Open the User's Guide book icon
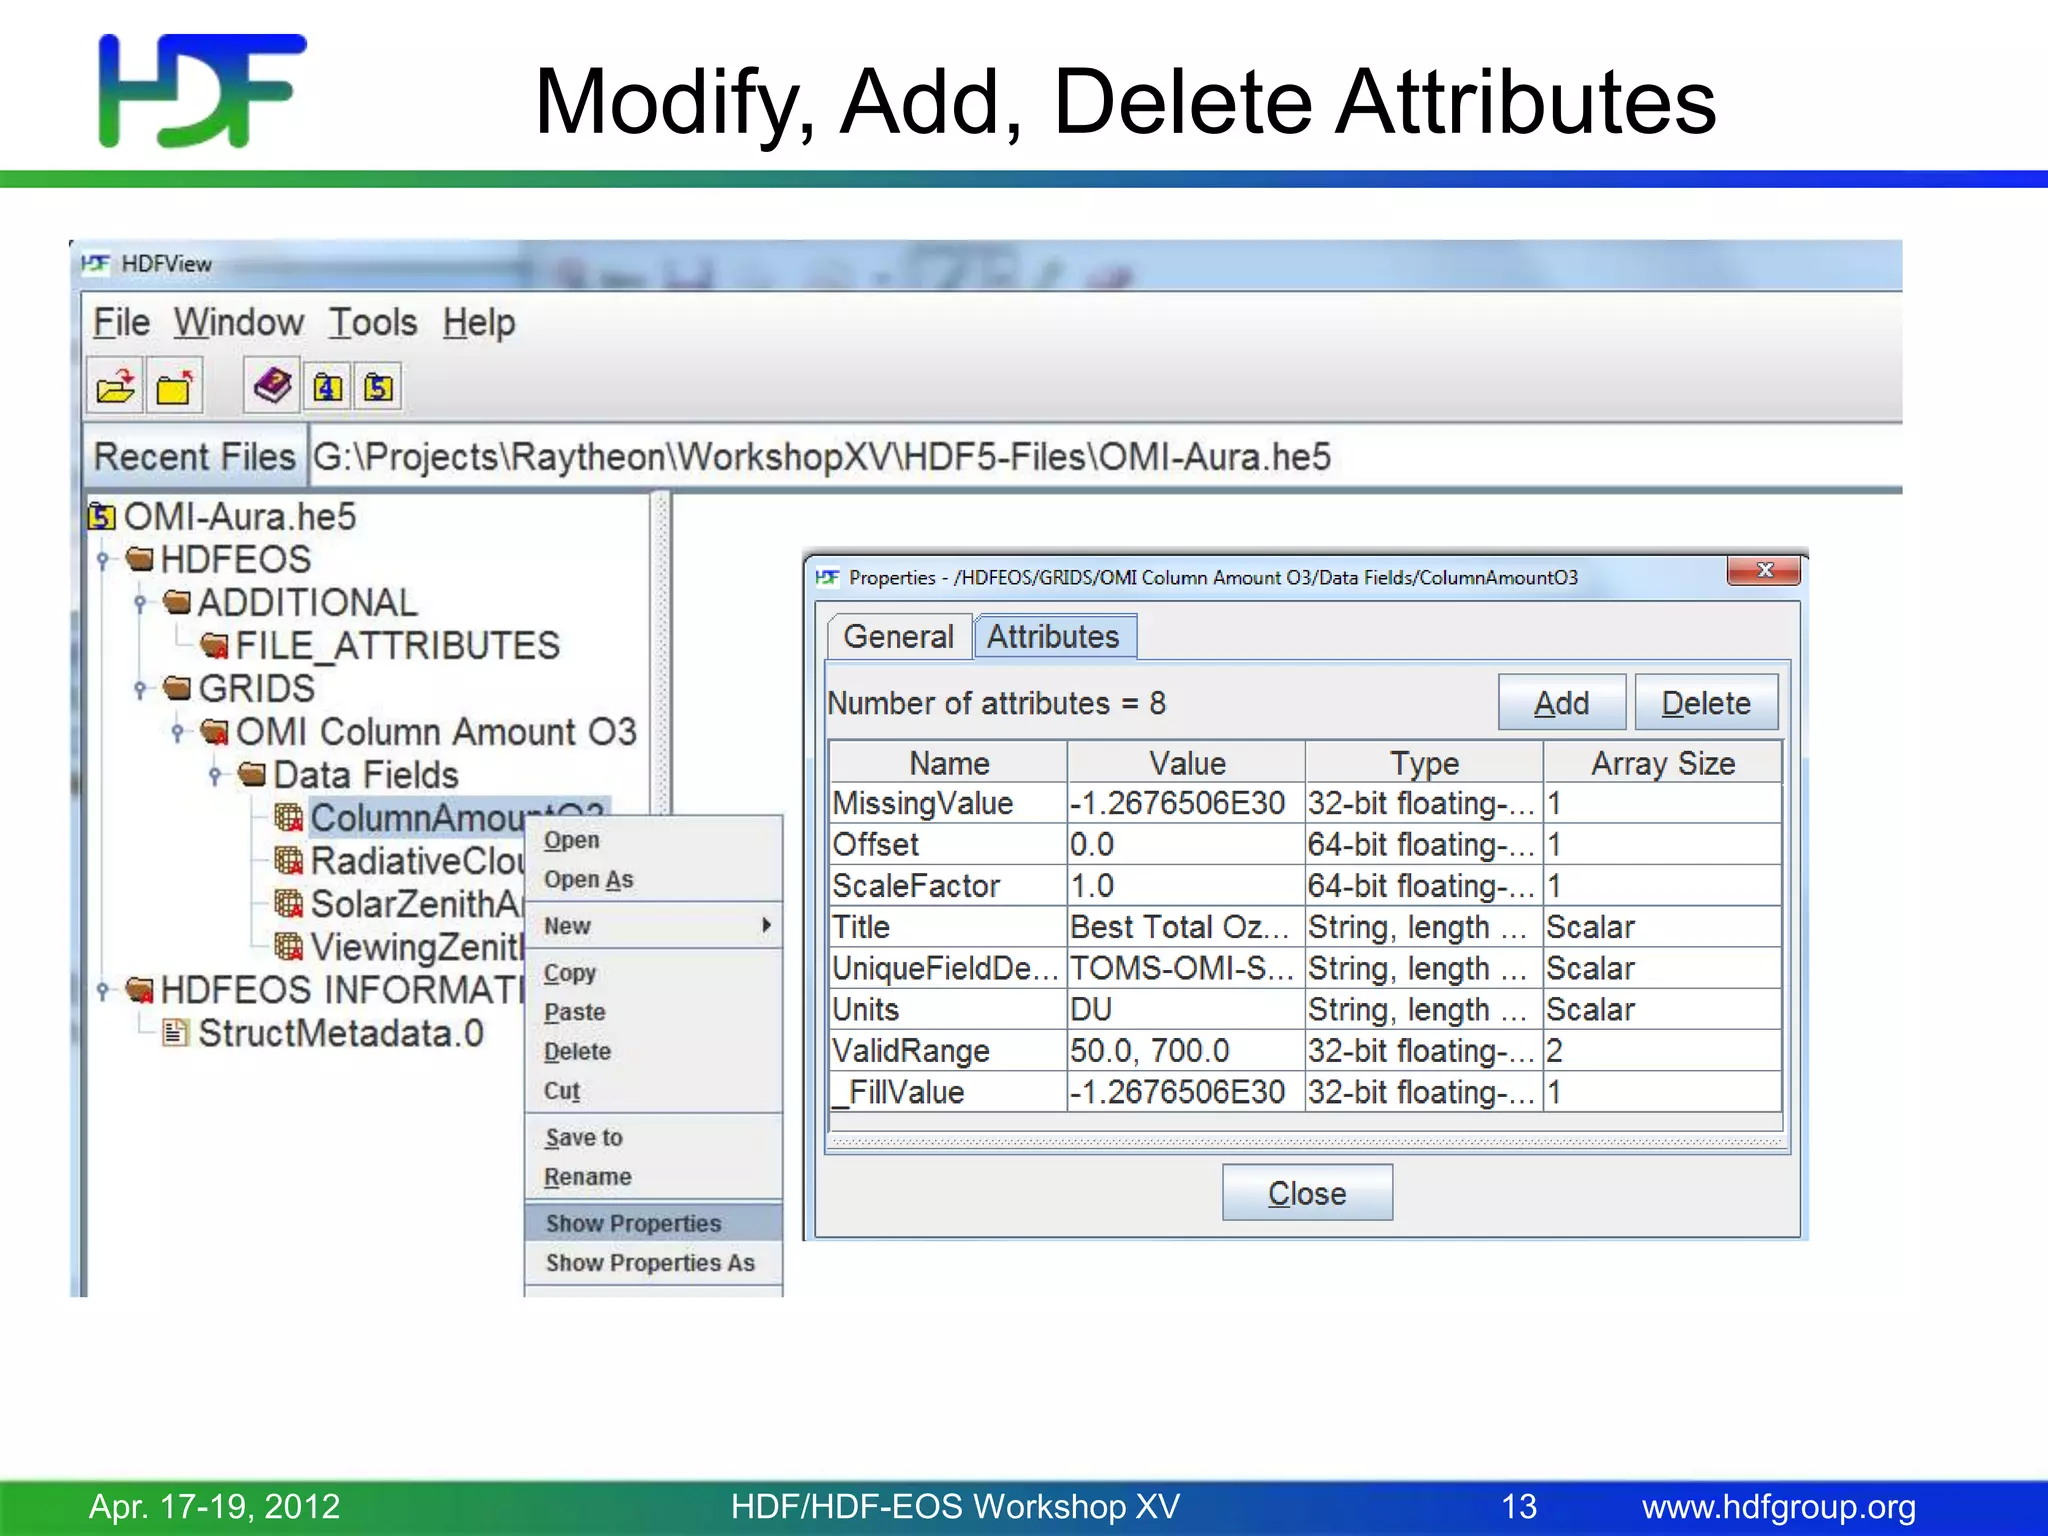 (x=272, y=386)
